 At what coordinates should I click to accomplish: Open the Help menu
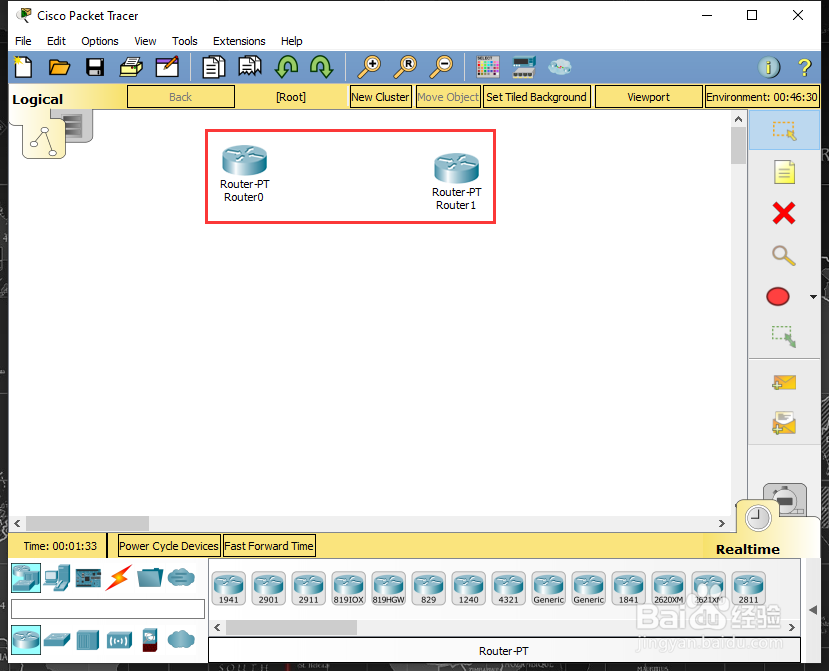coord(291,41)
